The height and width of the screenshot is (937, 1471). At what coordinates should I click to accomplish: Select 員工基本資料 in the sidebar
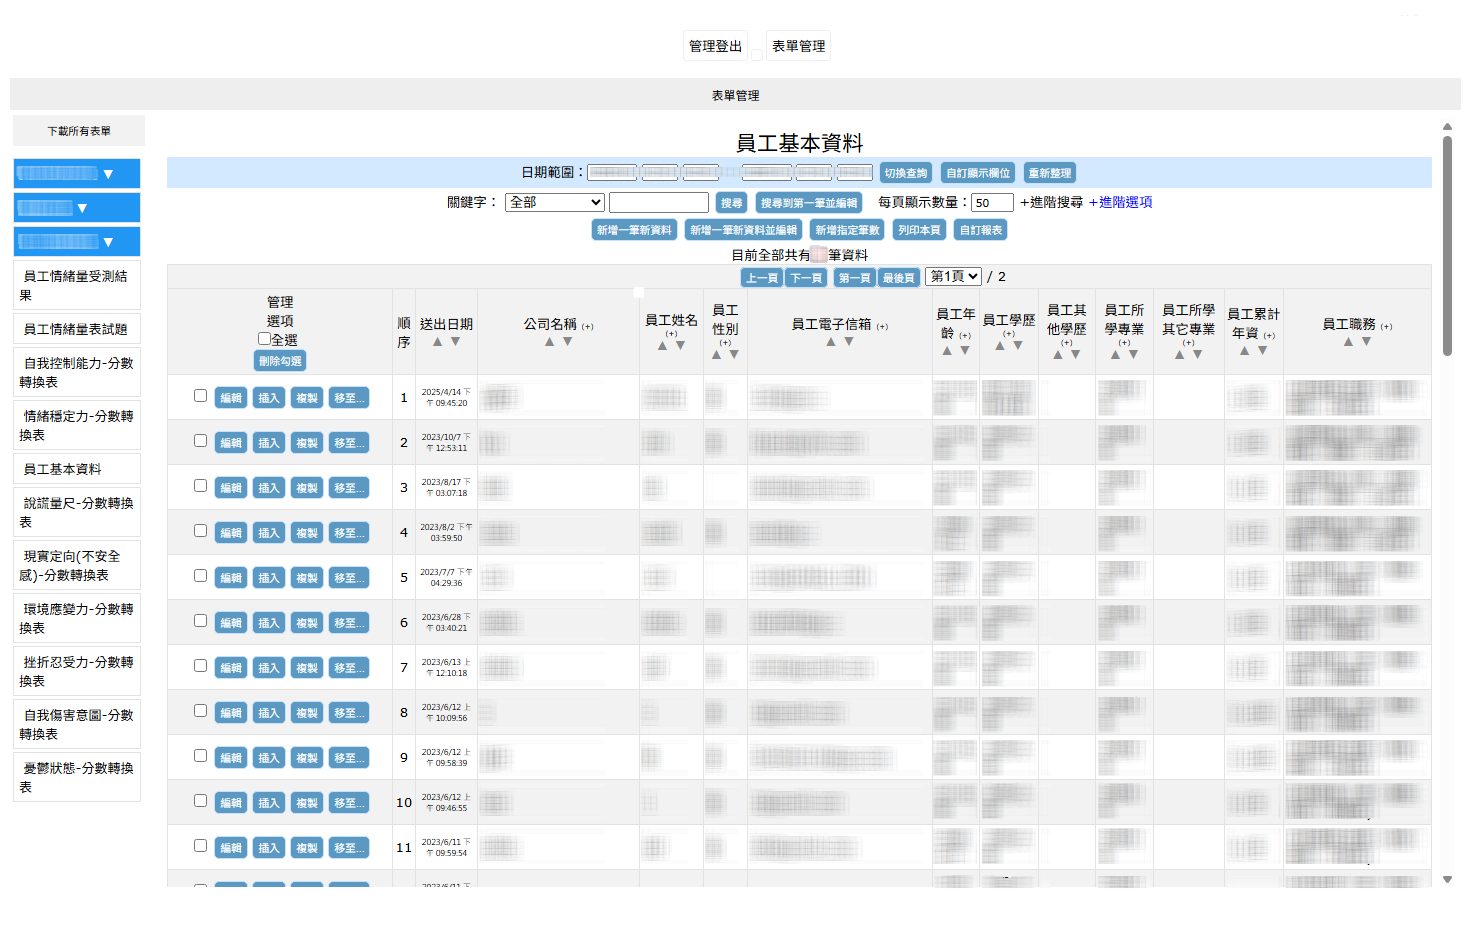[76, 469]
